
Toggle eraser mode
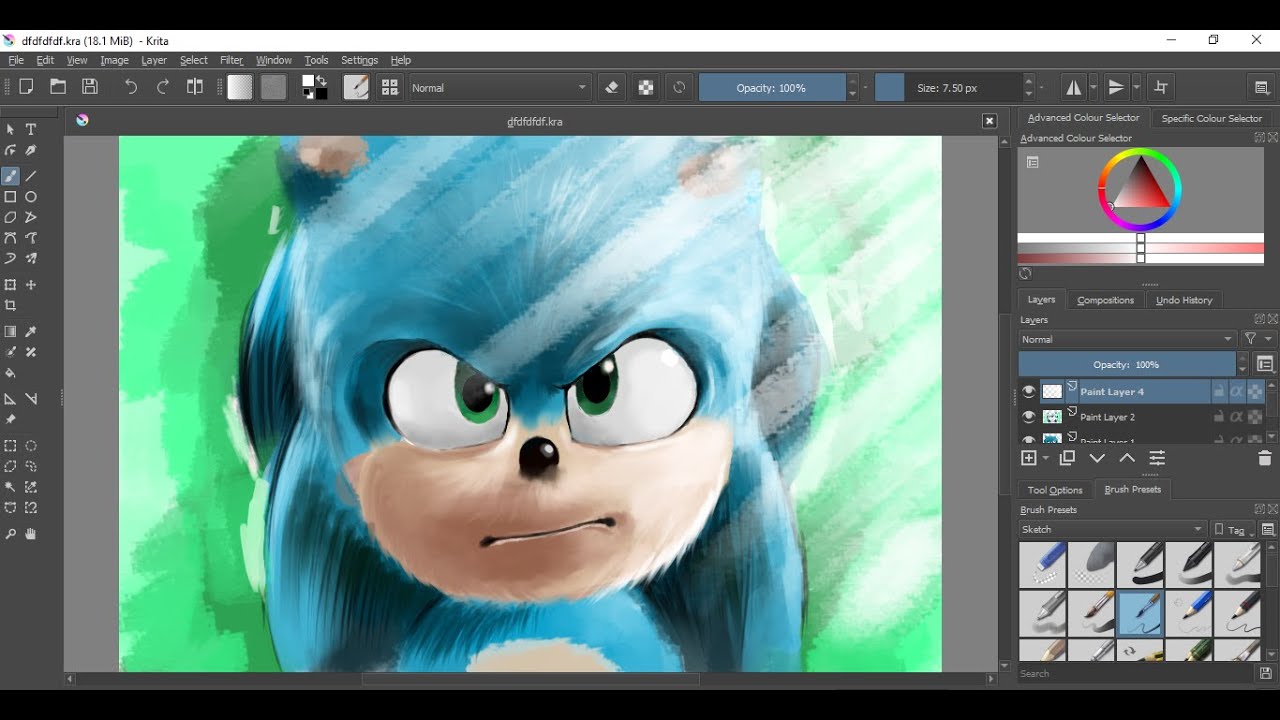point(612,87)
